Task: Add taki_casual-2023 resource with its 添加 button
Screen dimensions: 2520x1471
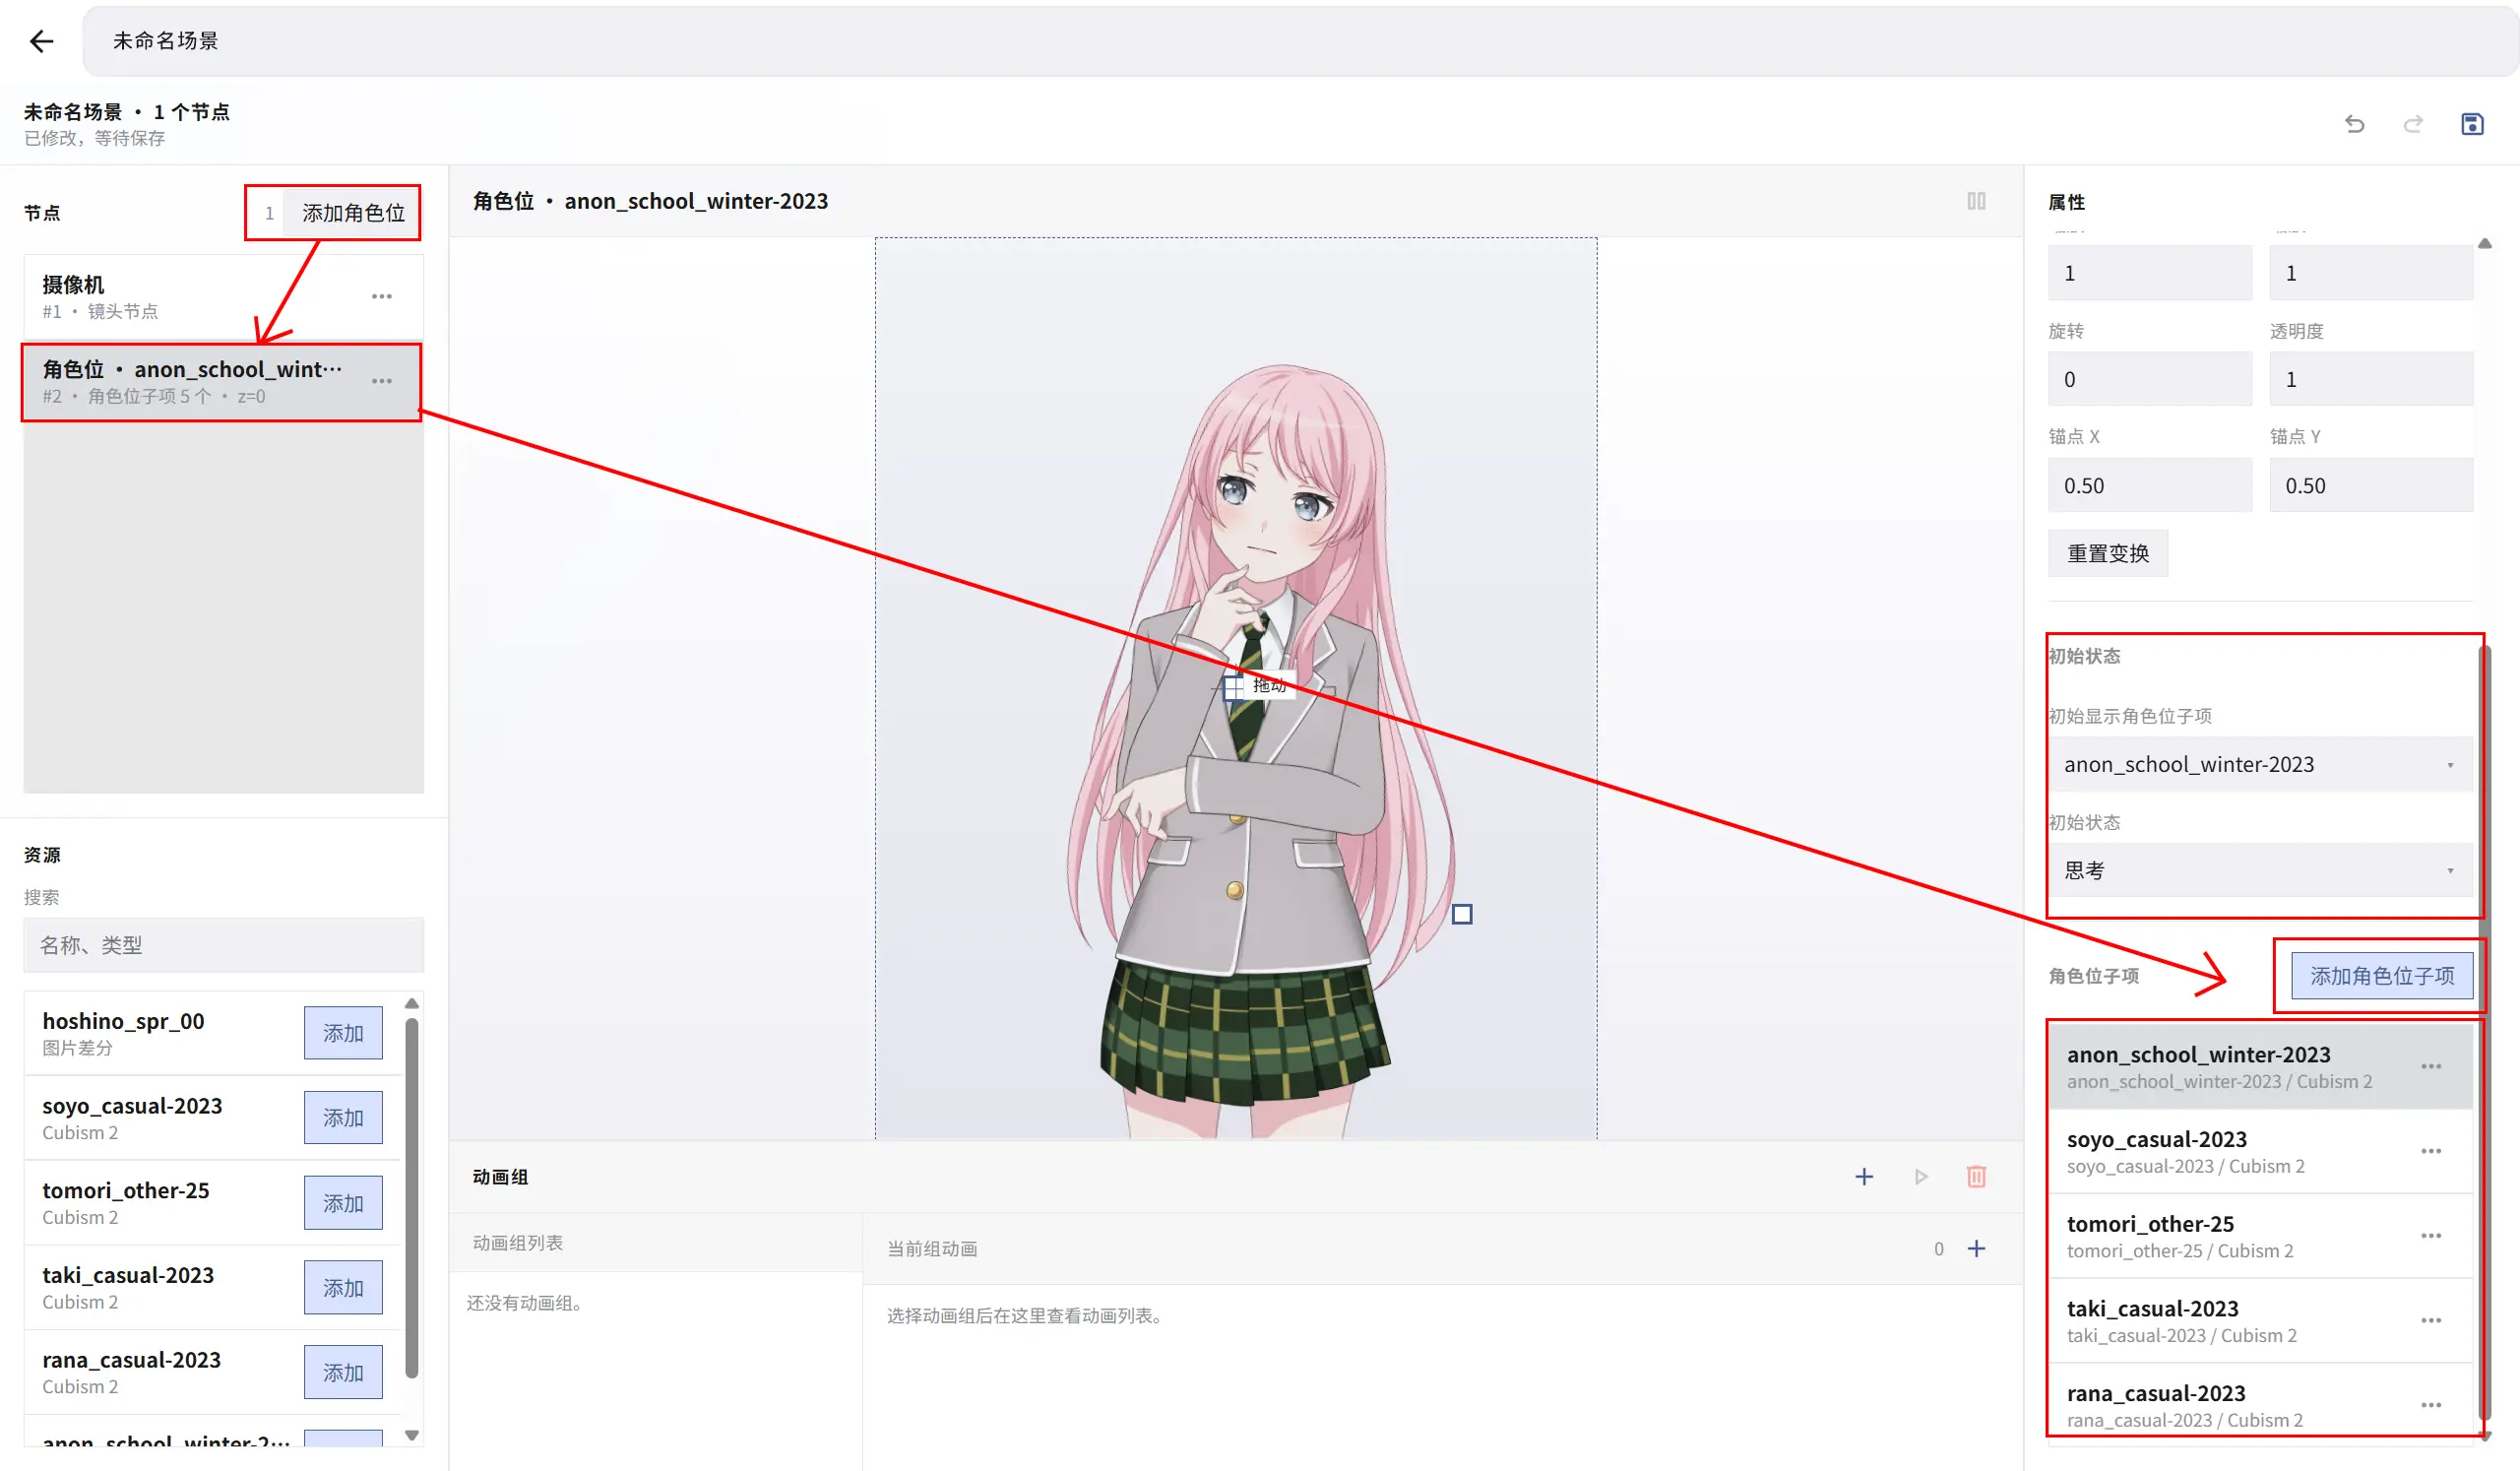Action: (x=343, y=1288)
